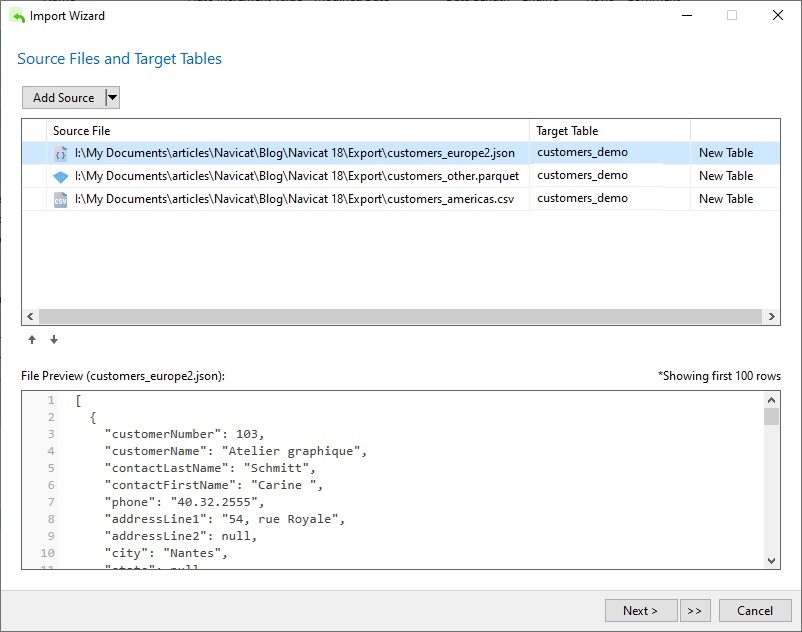Click the Add Source button
This screenshot has width=802, height=632.
point(63,98)
